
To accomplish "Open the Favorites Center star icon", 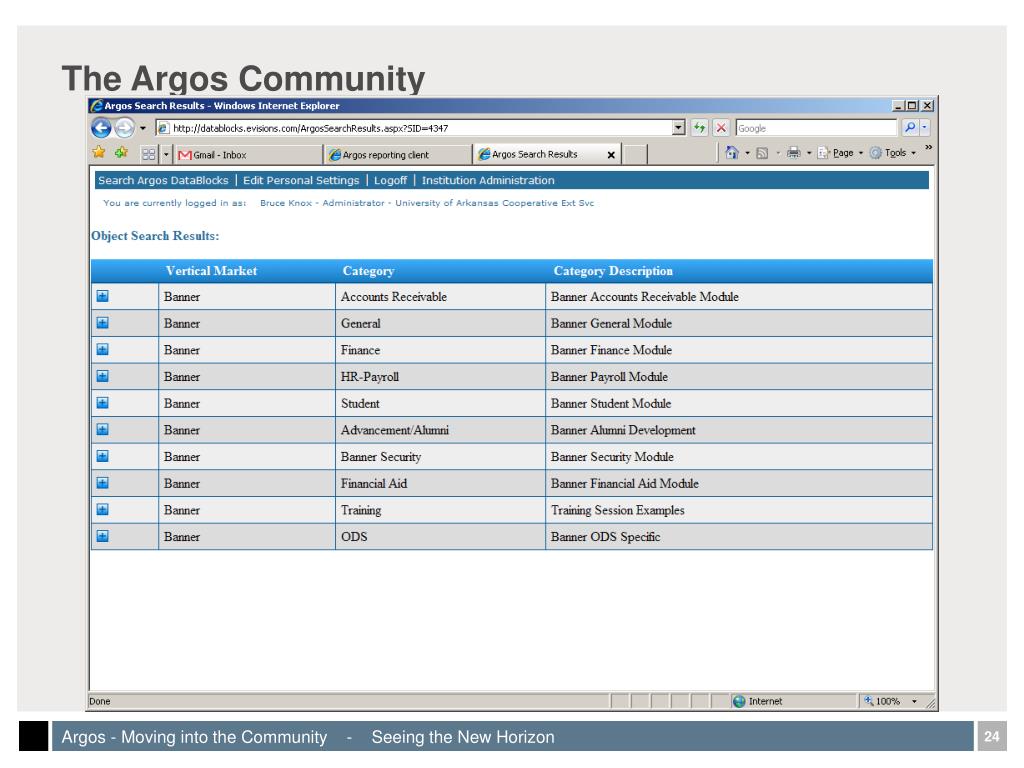I will [99, 153].
